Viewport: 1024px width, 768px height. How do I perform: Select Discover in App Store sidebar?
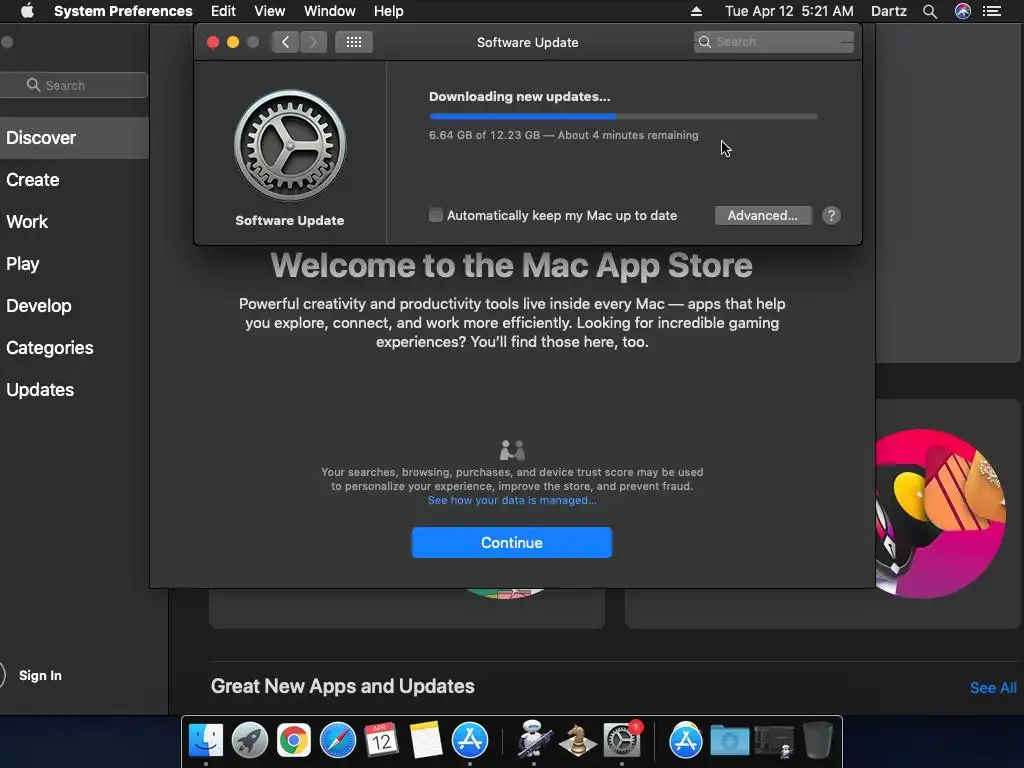tap(74, 138)
